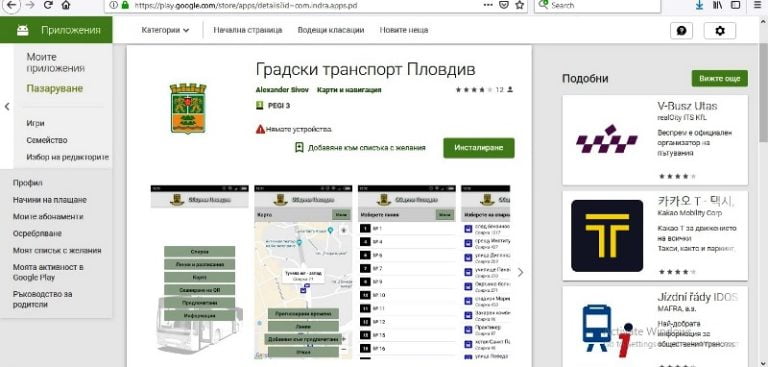
Task: Open the browser hamburger menu
Action: click(x=758, y=5)
